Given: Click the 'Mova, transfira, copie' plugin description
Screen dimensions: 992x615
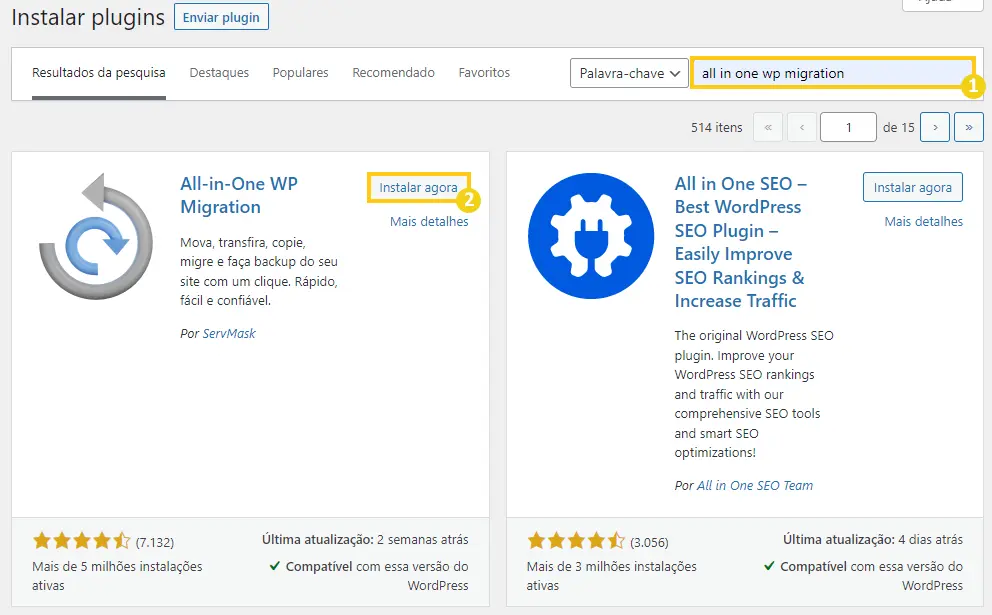Looking at the screenshot, I should pos(259,271).
